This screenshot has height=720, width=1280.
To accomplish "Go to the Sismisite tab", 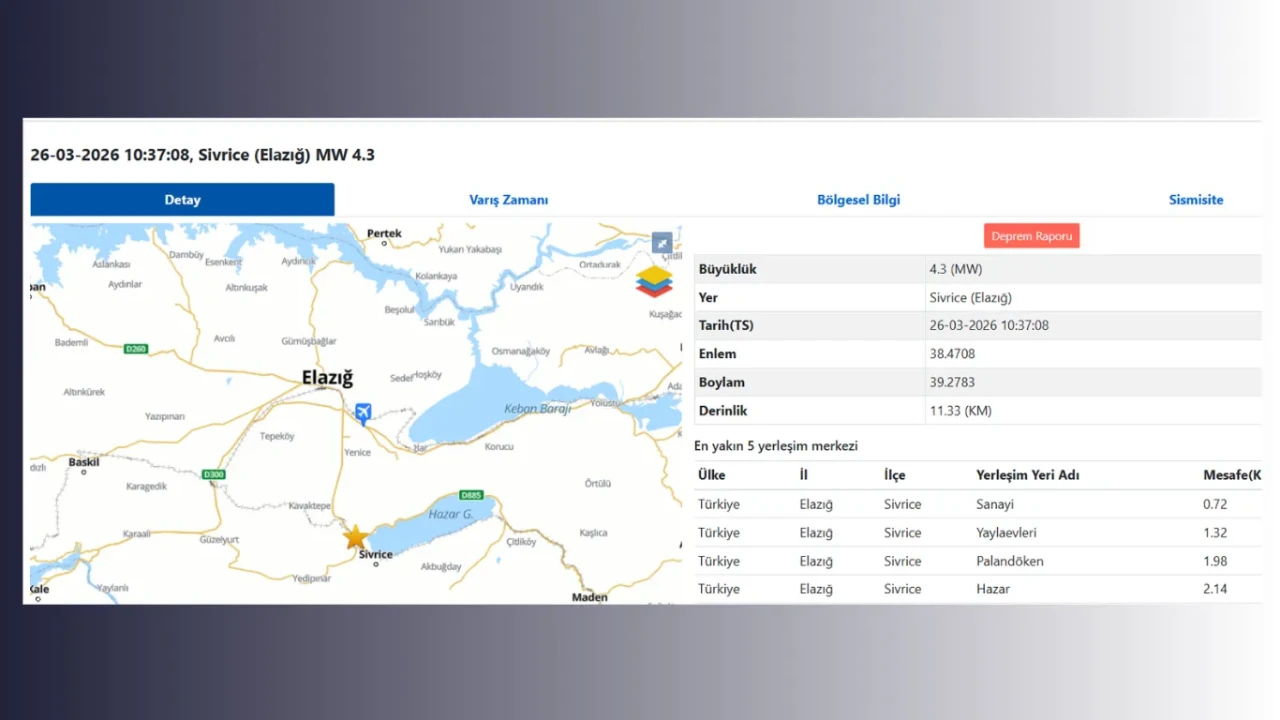I will 1195,200.
